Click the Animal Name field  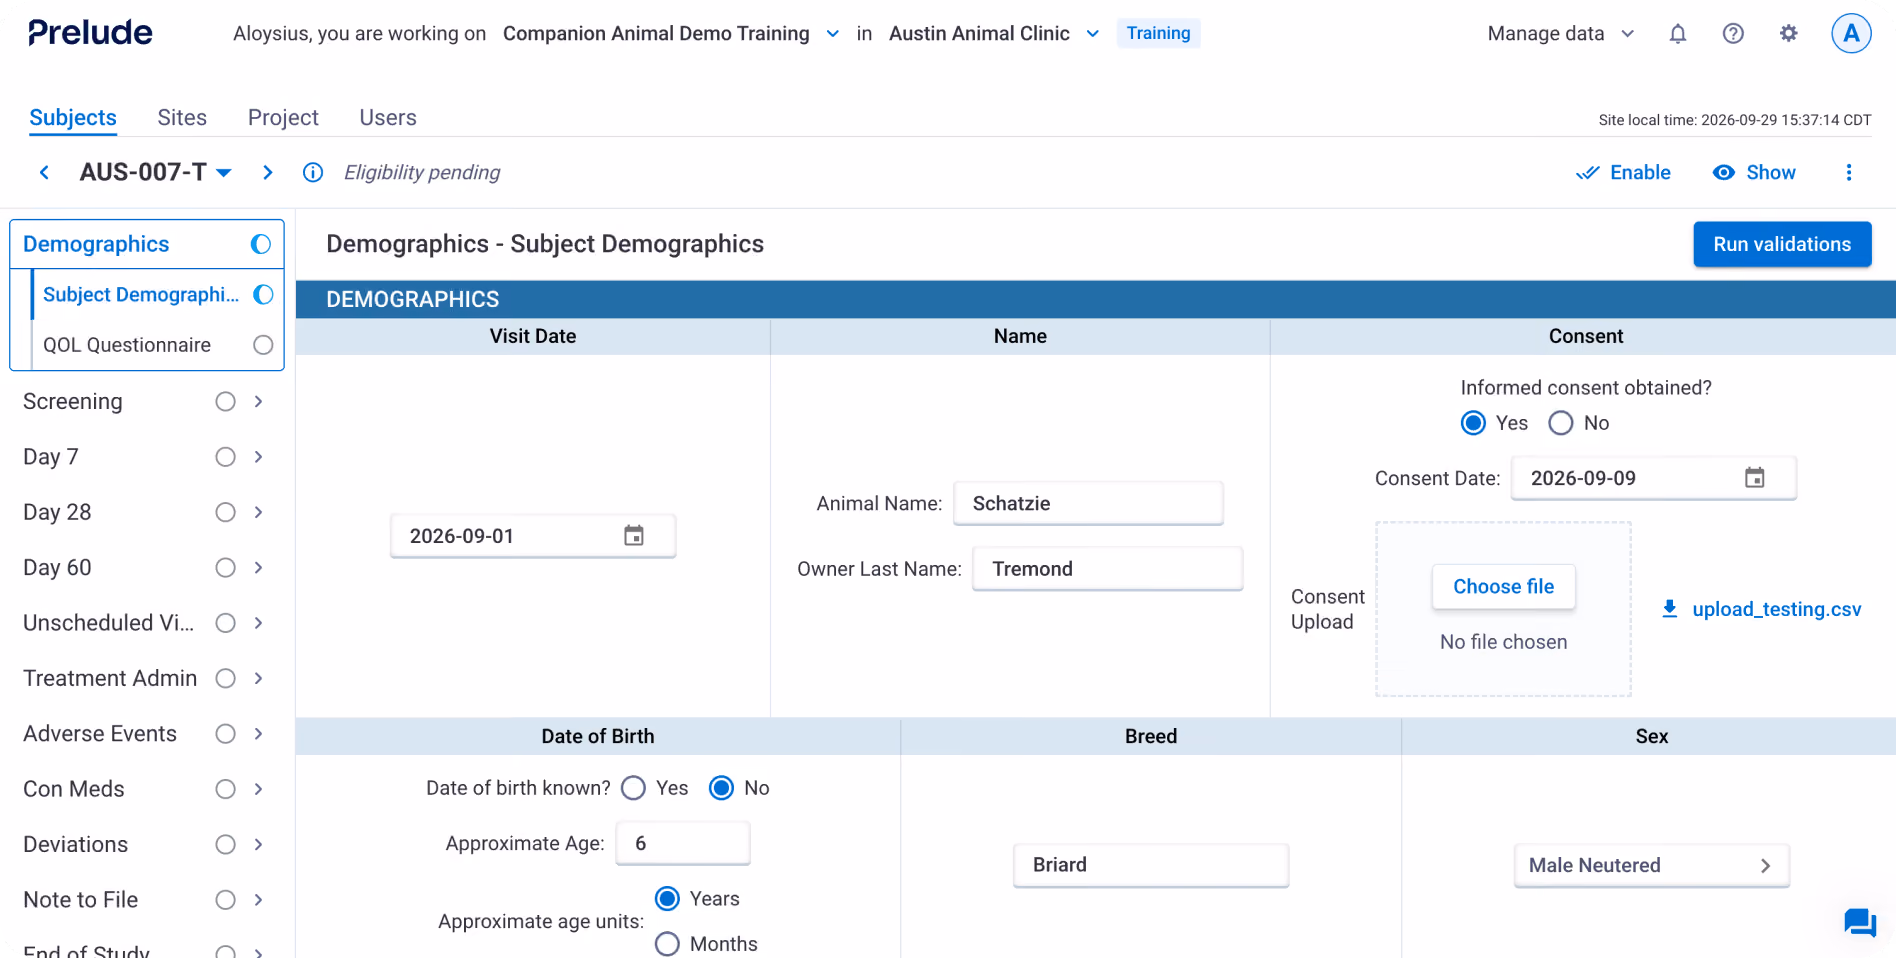click(x=1088, y=503)
